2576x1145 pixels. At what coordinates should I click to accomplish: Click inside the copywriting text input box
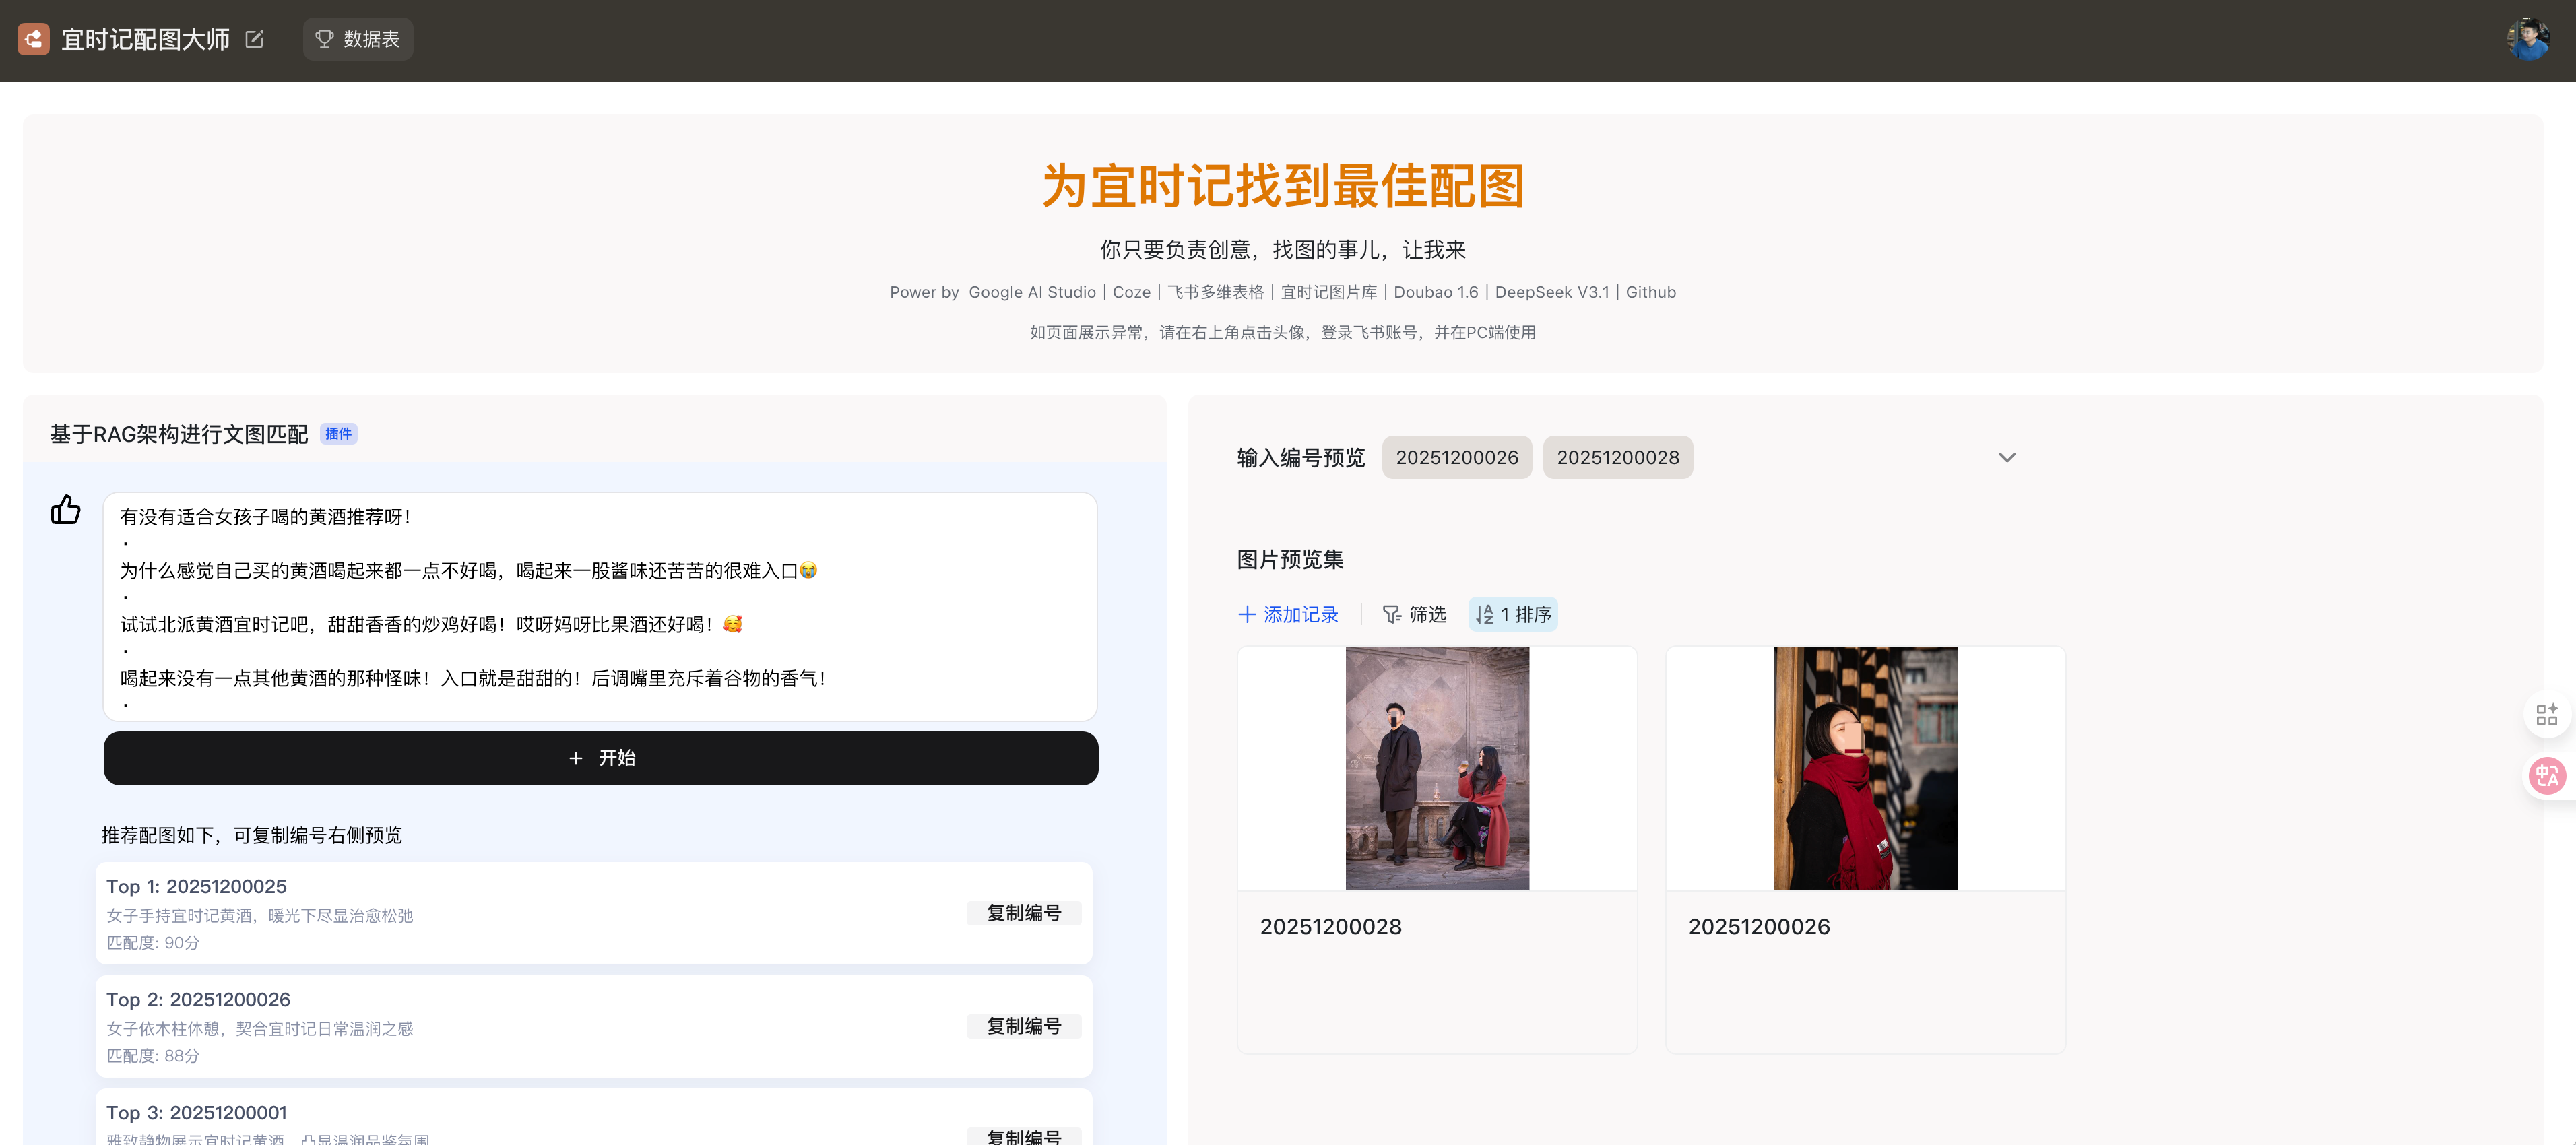click(x=600, y=606)
